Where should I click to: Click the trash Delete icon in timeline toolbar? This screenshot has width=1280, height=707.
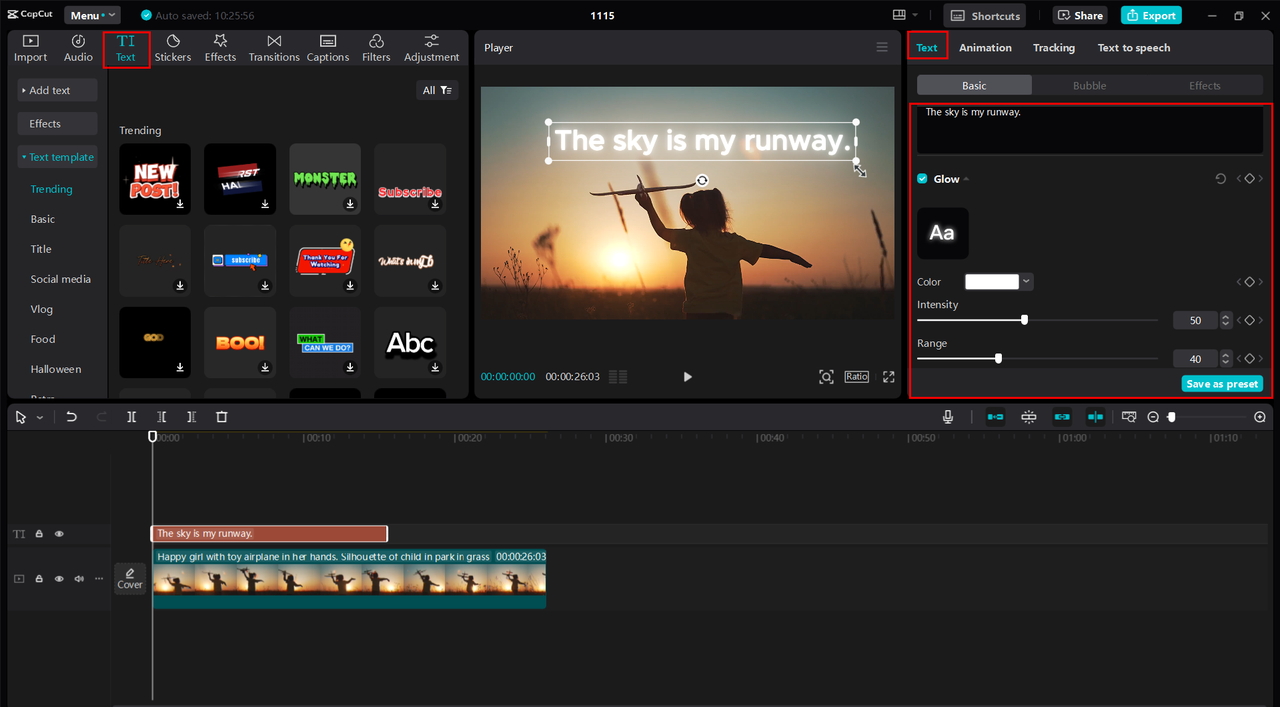(x=222, y=417)
